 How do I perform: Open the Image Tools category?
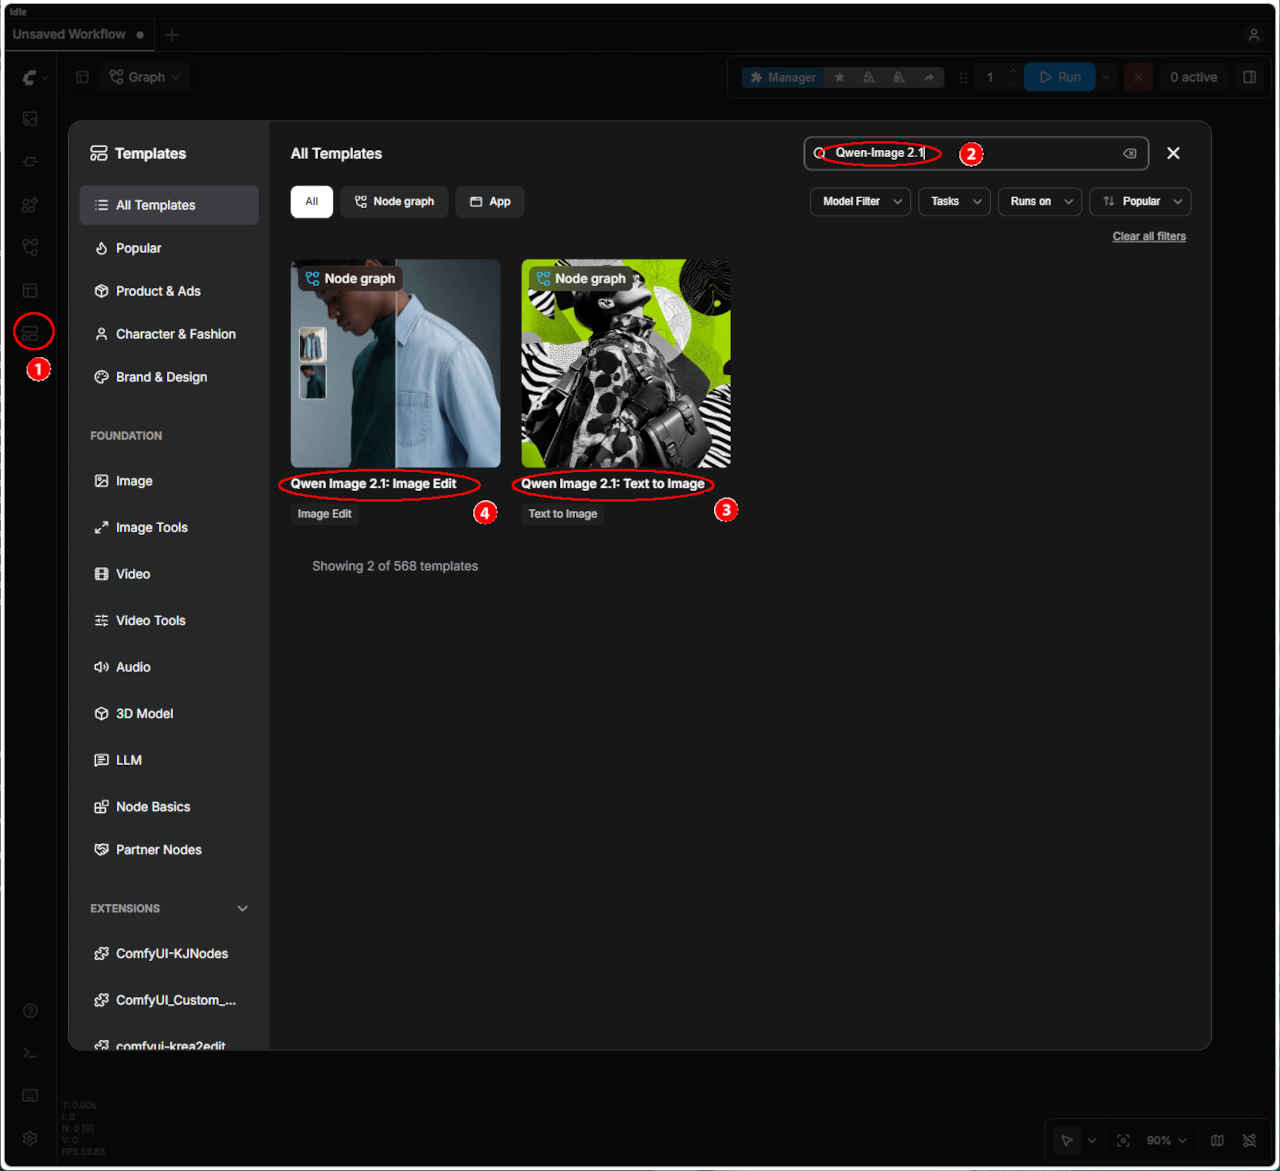[x=169, y=527]
